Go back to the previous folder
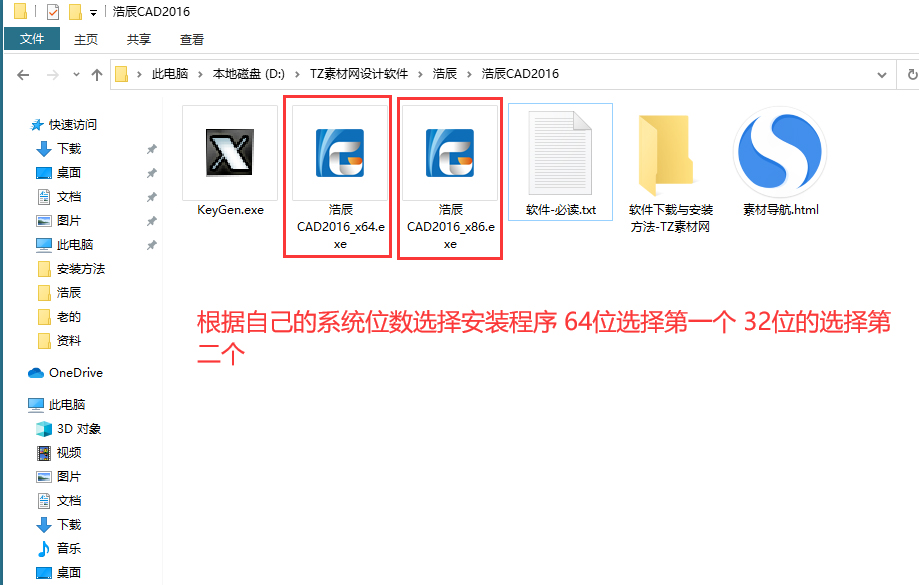The image size is (919, 585). tap(23, 74)
